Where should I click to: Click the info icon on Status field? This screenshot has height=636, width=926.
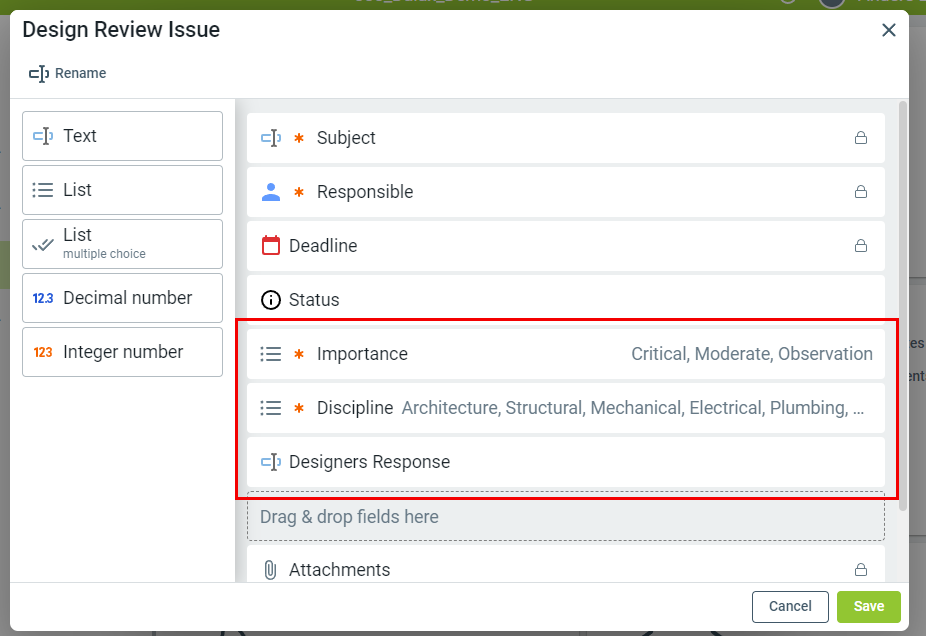tap(270, 300)
